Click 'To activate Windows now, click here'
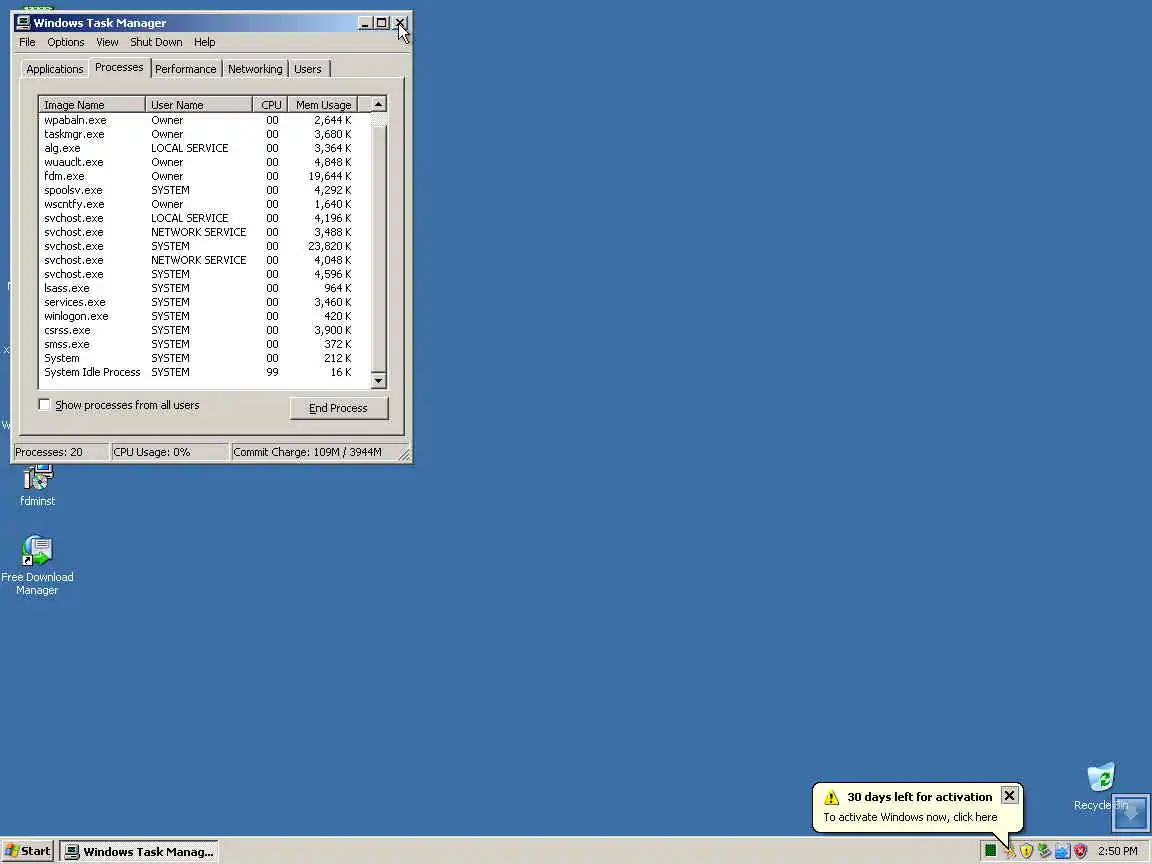1152x864 pixels. [x=910, y=817]
